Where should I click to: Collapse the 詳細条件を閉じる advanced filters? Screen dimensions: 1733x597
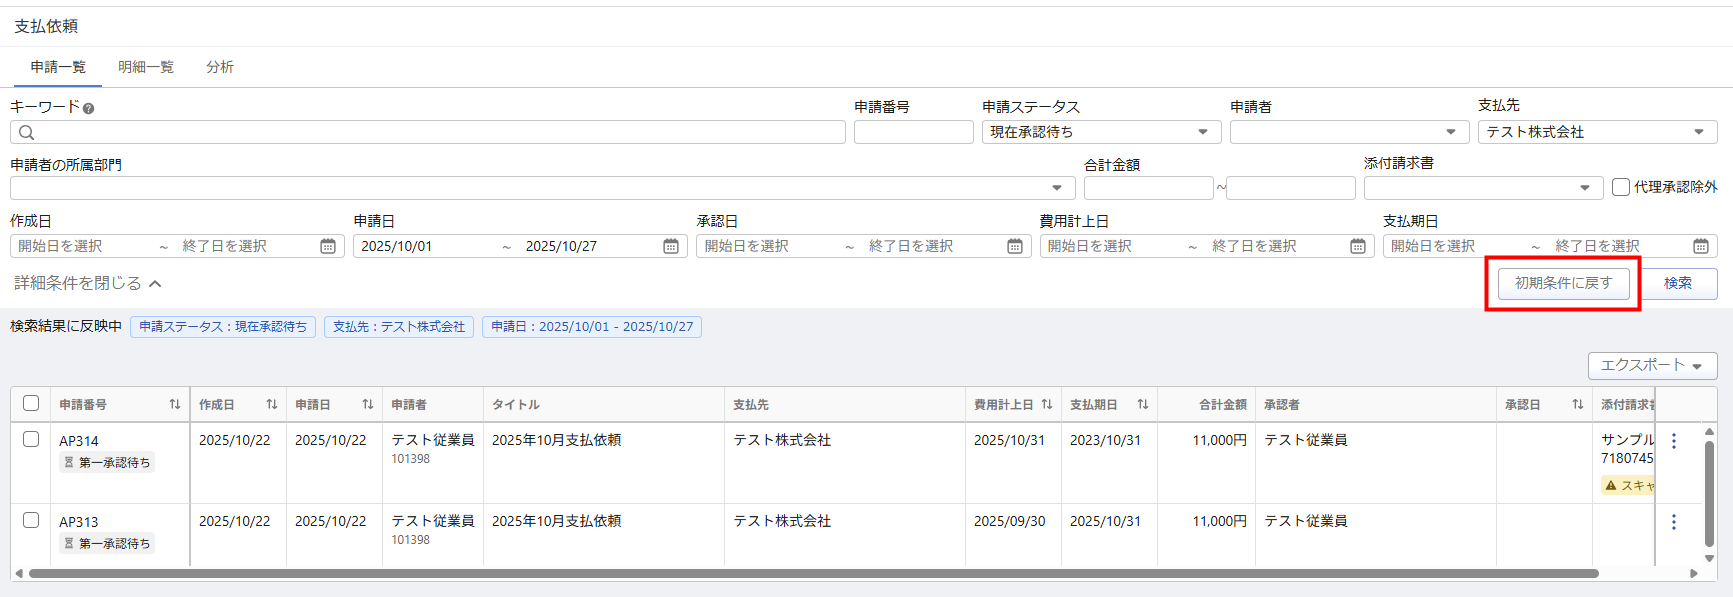pos(88,283)
